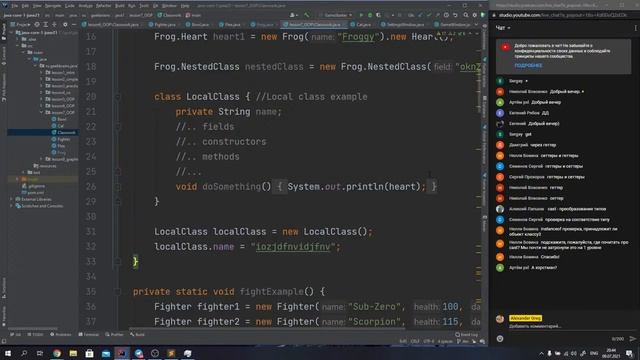
Task: Click "LocalClass" class name on line 20
Action: pos(213,97)
